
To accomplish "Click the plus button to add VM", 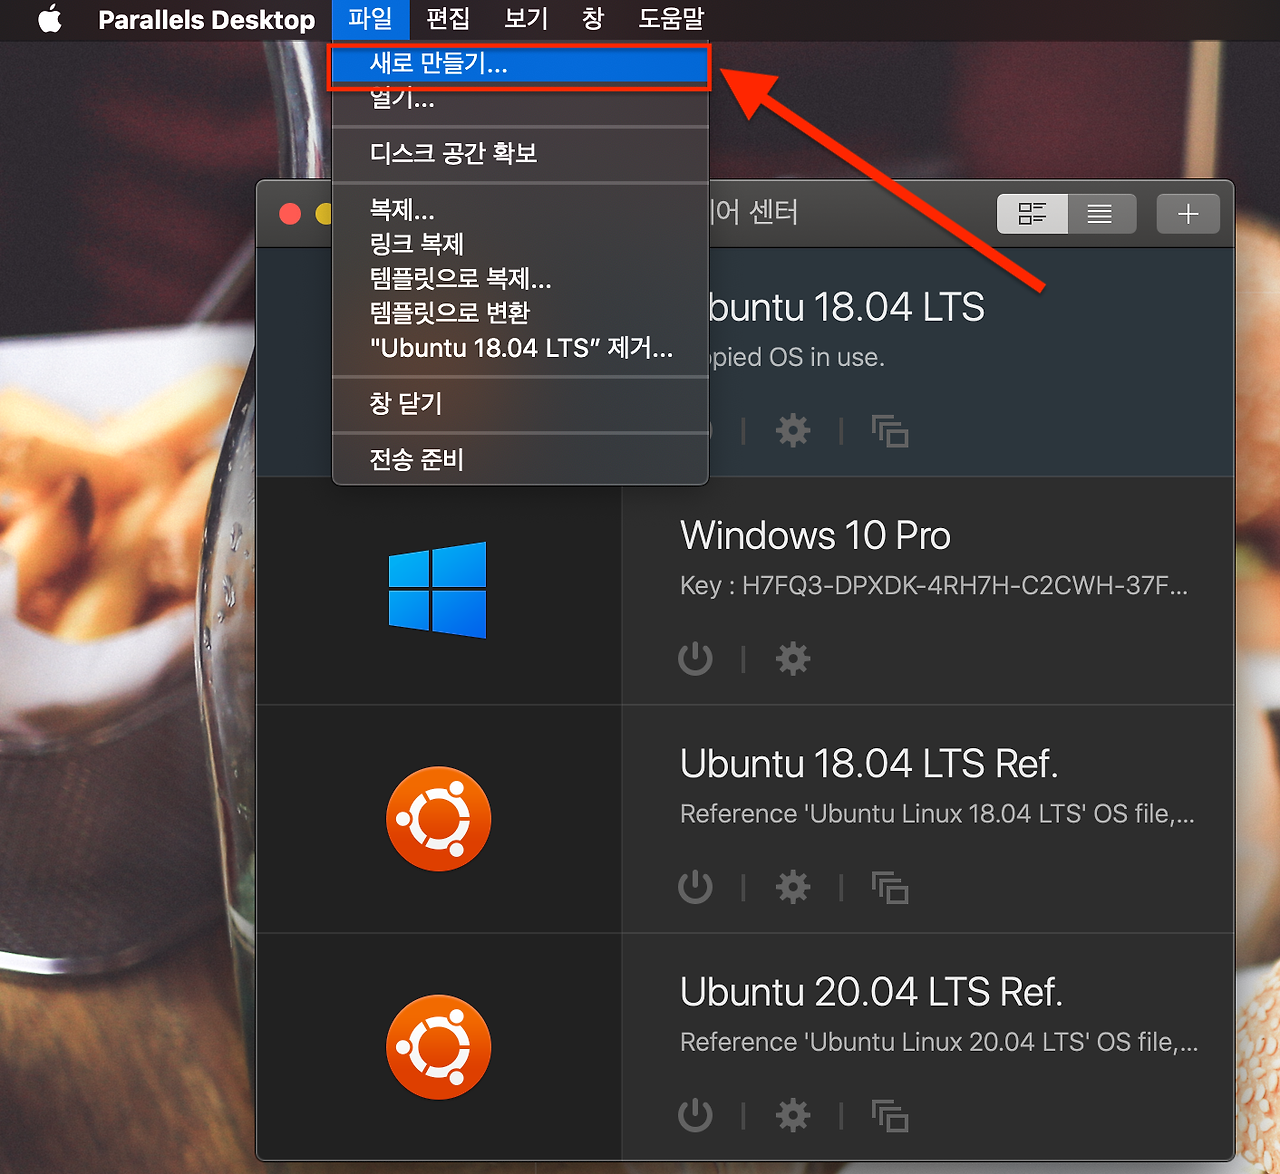I will pyautogui.click(x=1188, y=213).
